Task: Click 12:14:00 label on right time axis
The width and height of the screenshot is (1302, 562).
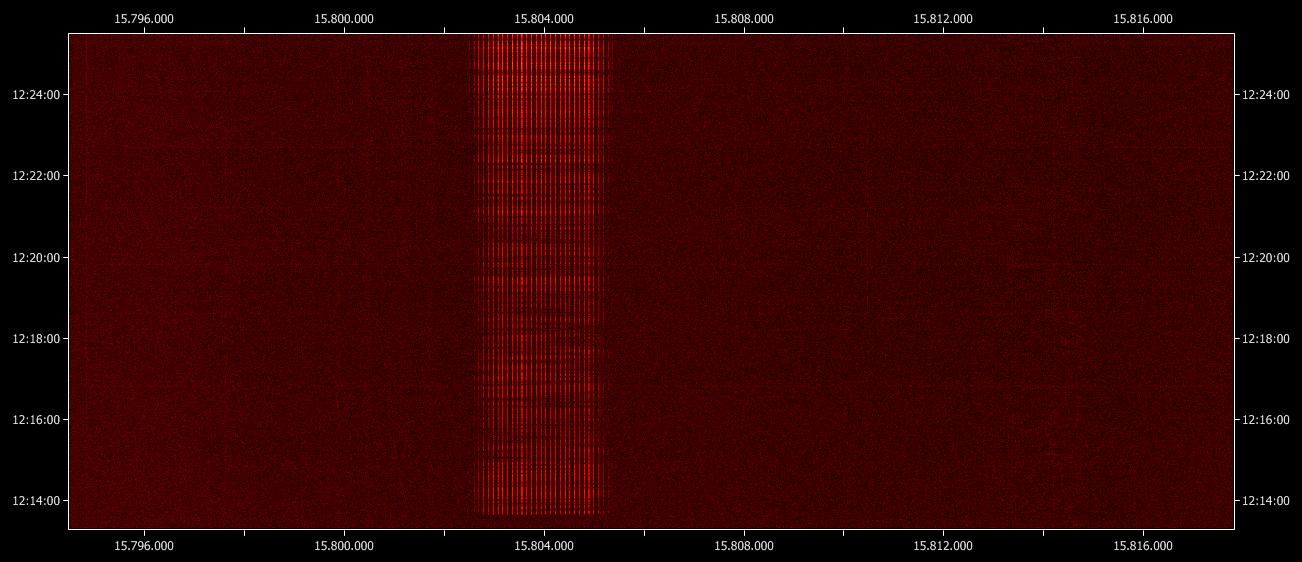Action: coord(1265,500)
